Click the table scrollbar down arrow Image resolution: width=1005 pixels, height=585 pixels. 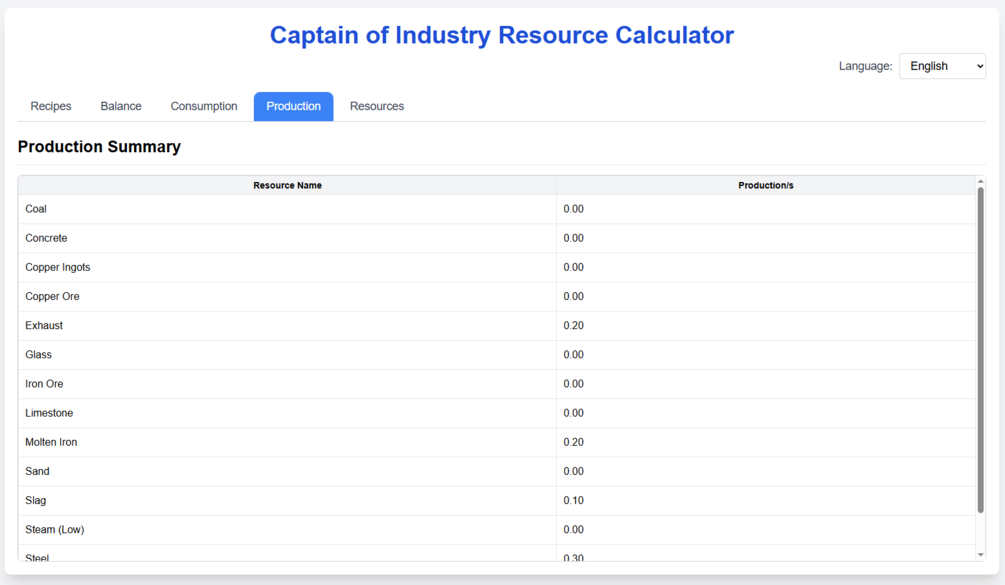[980, 554]
